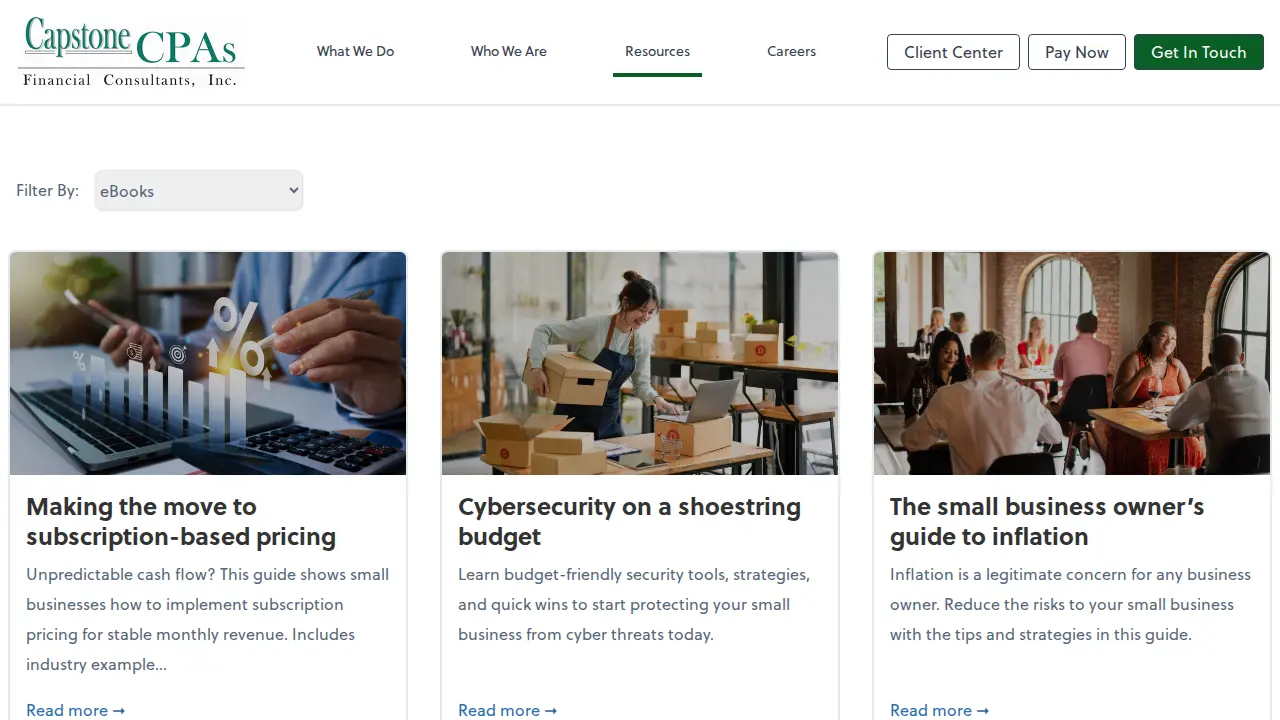
Task: Open the cybersecurity boxes image
Action: coord(640,363)
